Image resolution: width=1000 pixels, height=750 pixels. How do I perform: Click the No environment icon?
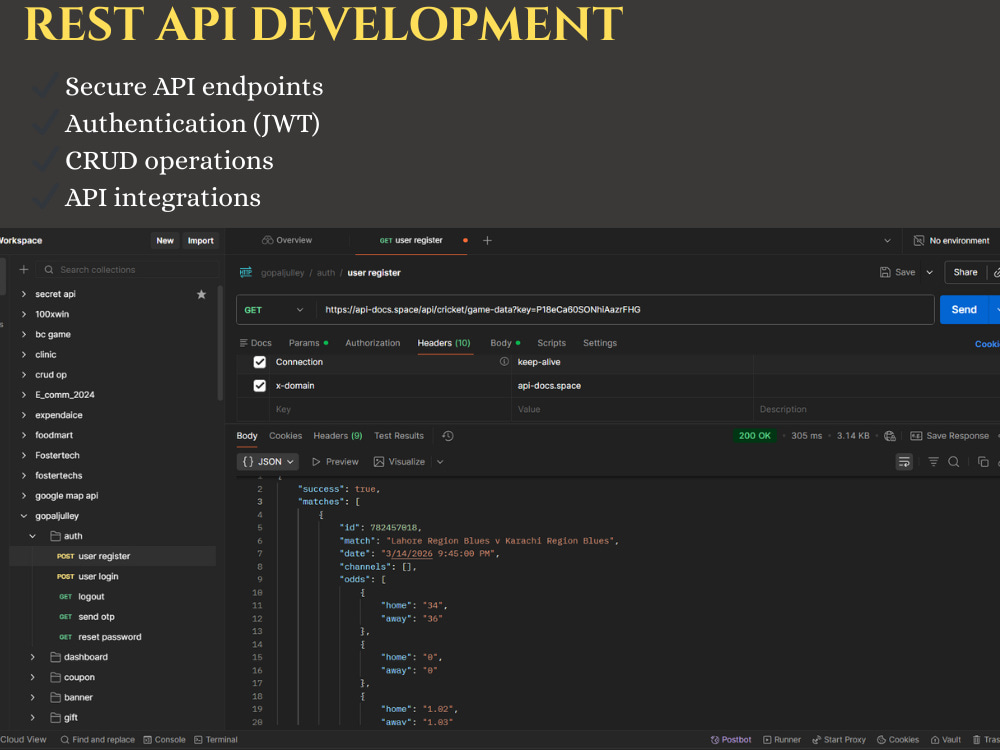pos(919,240)
